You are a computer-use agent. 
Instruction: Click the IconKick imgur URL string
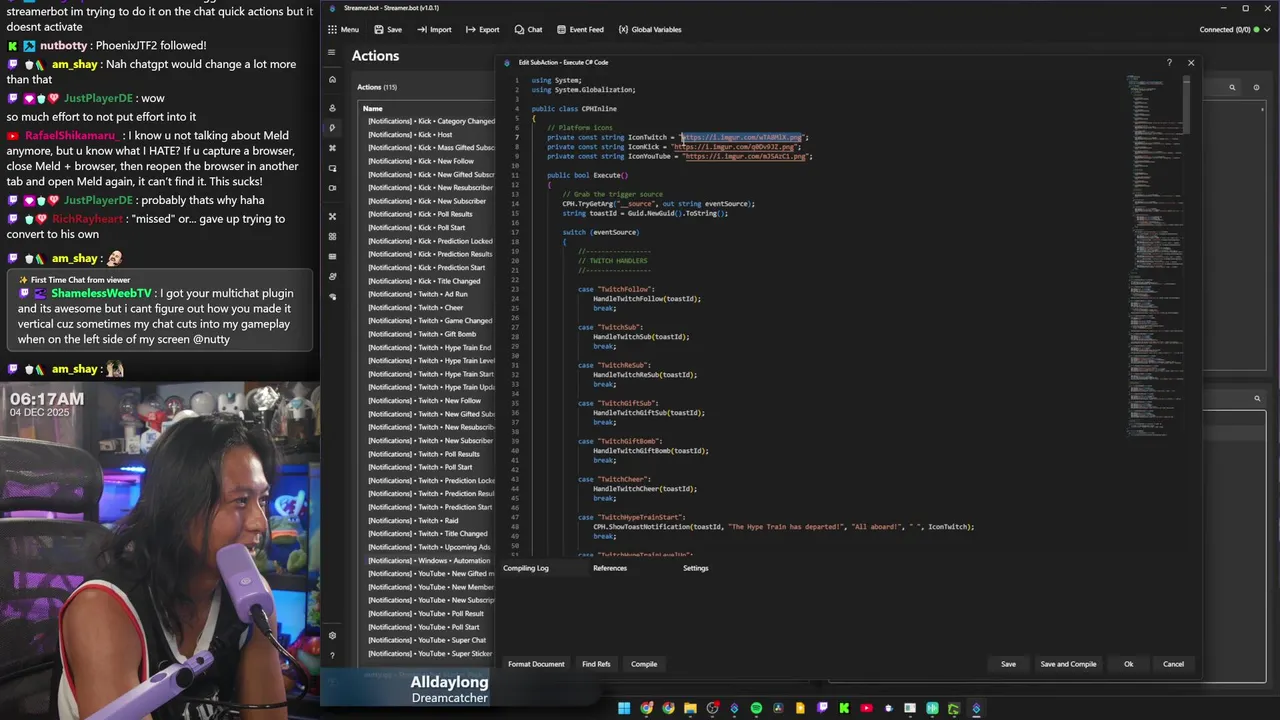pos(736,147)
